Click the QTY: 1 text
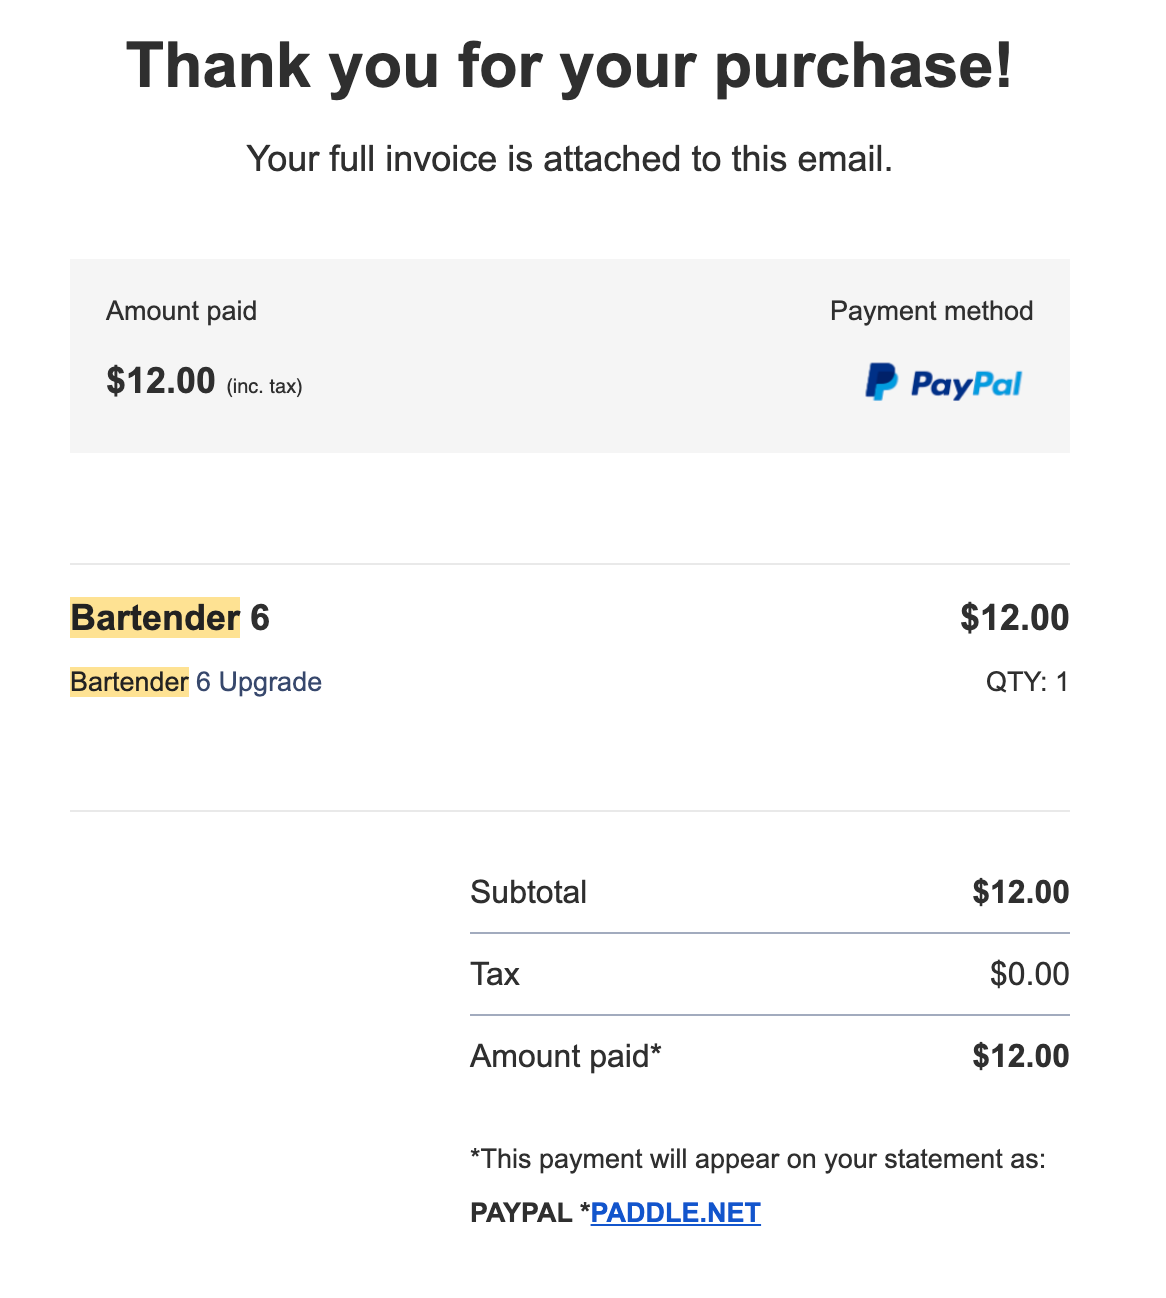Viewport: 1166px width, 1298px height. click(x=1027, y=682)
